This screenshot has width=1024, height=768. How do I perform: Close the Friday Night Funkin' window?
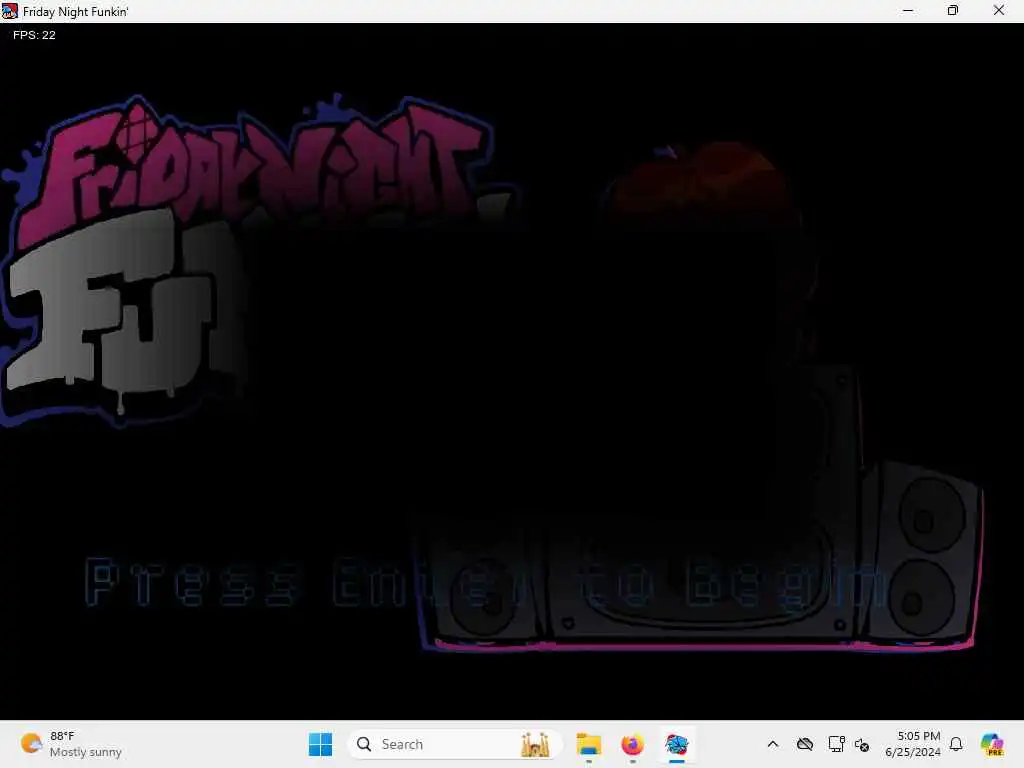click(x=999, y=10)
